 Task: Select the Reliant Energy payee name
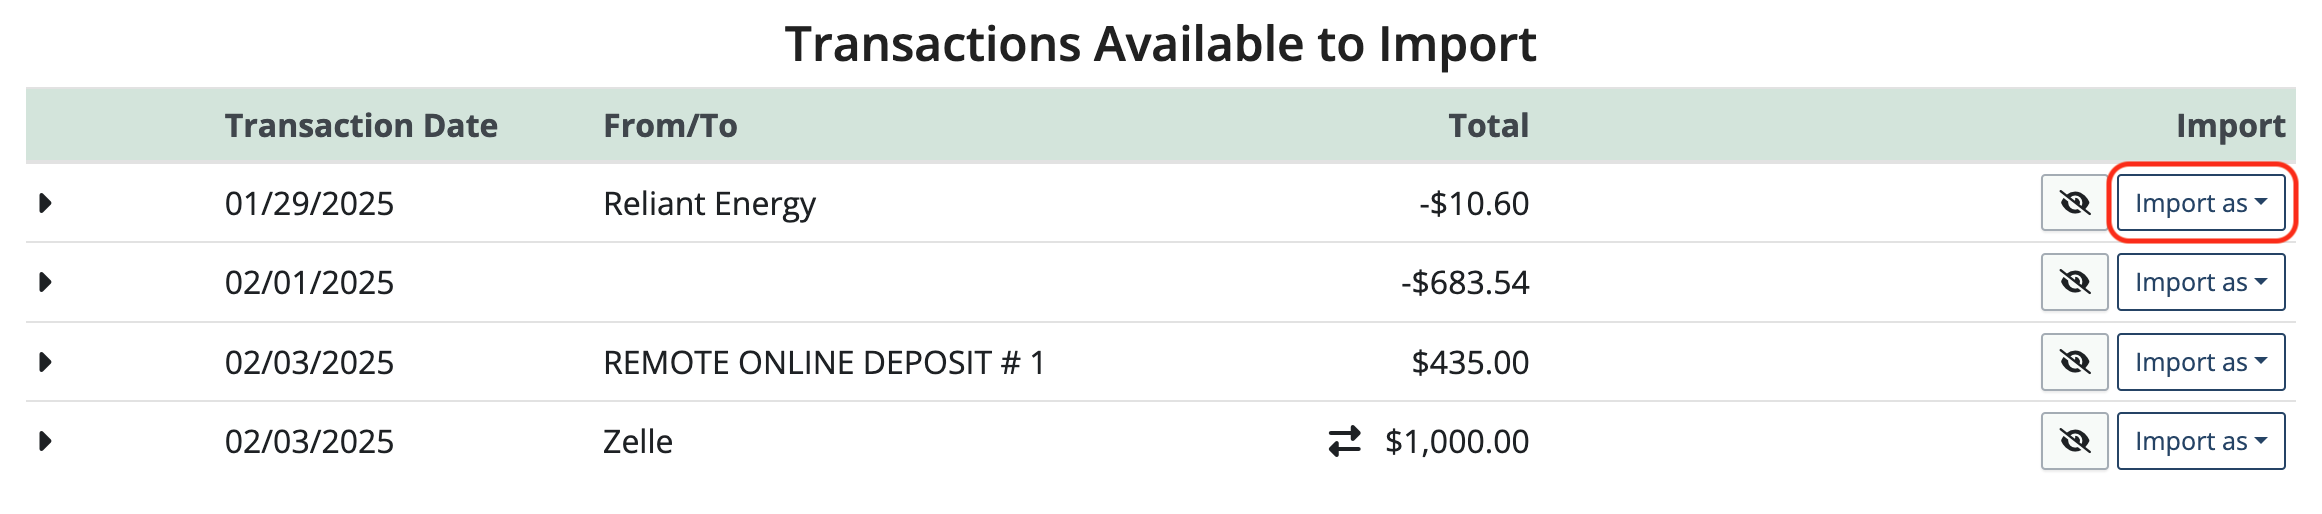[709, 204]
